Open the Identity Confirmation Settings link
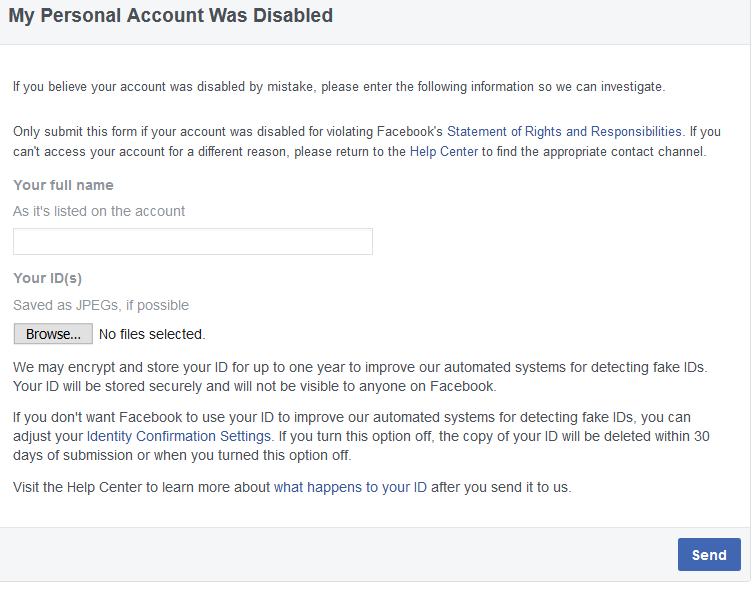754x591 pixels. click(178, 436)
